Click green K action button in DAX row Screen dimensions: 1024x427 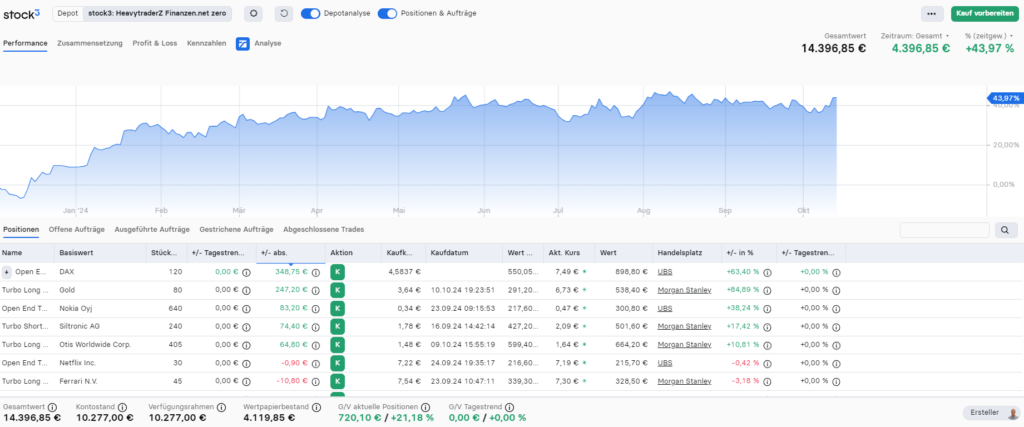click(x=338, y=272)
